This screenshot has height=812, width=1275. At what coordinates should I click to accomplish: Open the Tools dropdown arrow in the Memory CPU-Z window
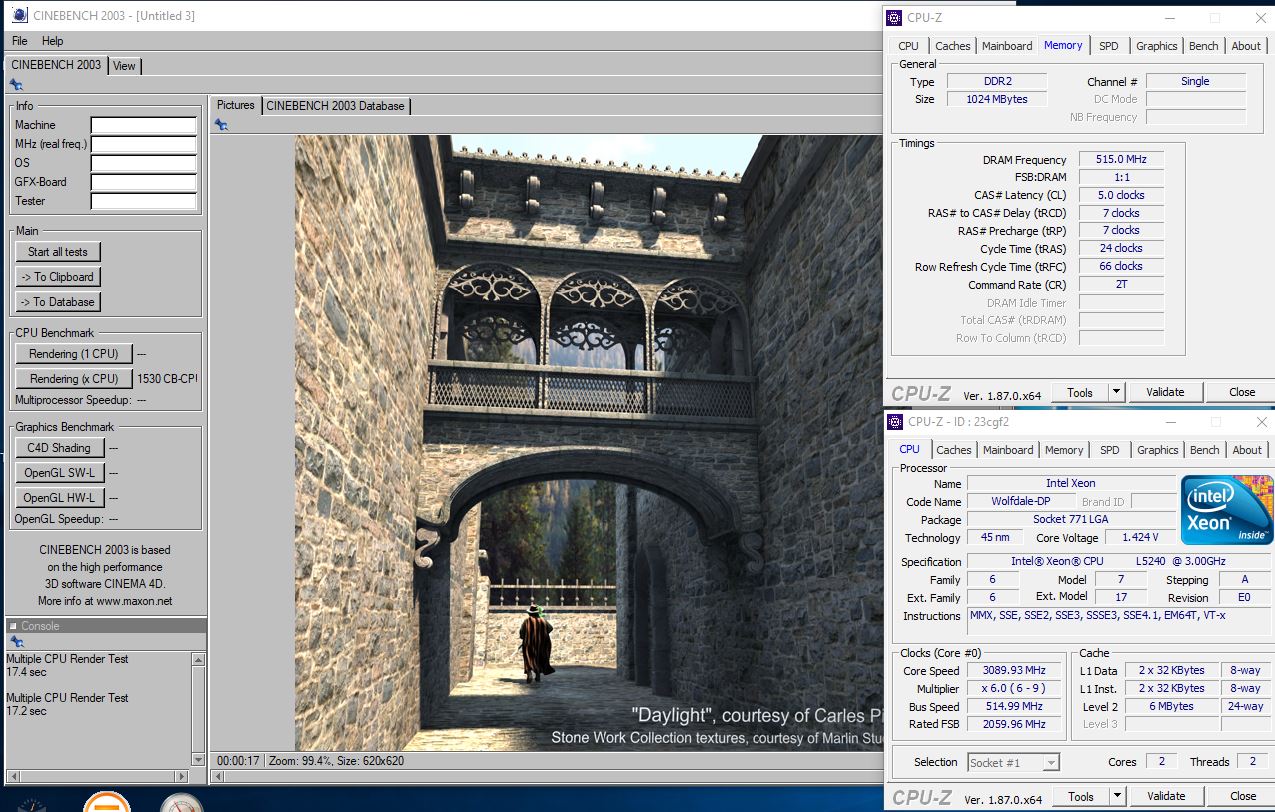coord(1117,392)
